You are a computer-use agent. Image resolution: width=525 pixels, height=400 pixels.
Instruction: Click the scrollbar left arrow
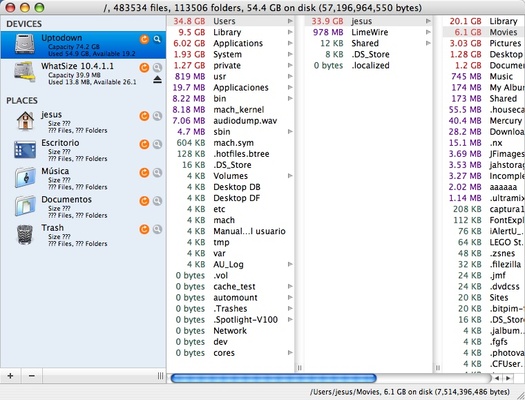click(497, 378)
